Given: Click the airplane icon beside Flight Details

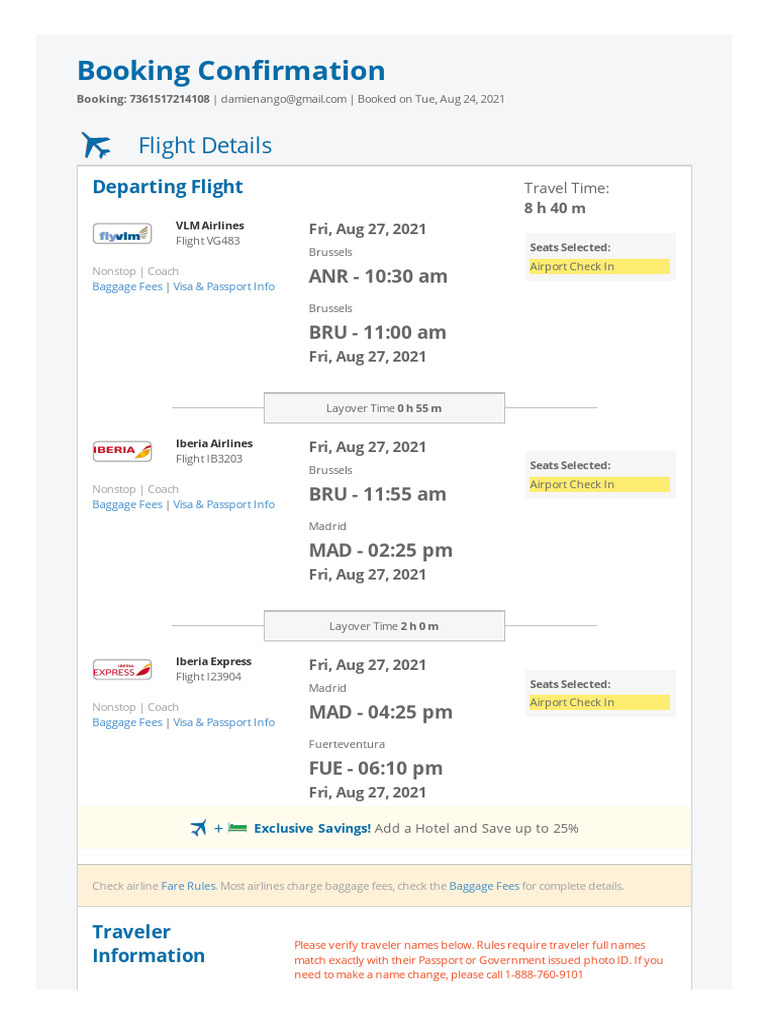Looking at the screenshot, I should pos(96,146).
